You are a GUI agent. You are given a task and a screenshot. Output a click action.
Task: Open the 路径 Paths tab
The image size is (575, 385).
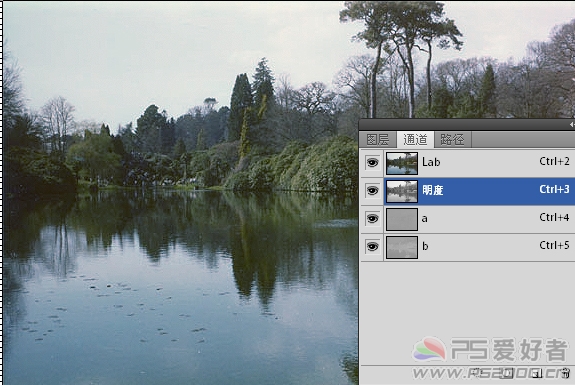pyautogui.click(x=453, y=139)
